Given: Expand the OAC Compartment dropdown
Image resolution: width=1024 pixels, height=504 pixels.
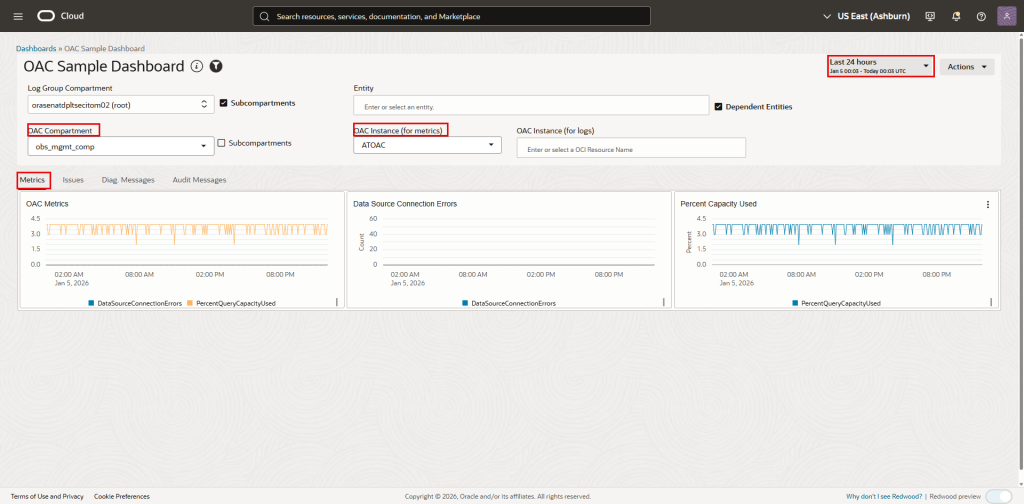Looking at the screenshot, I should click(x=120, y=146).
